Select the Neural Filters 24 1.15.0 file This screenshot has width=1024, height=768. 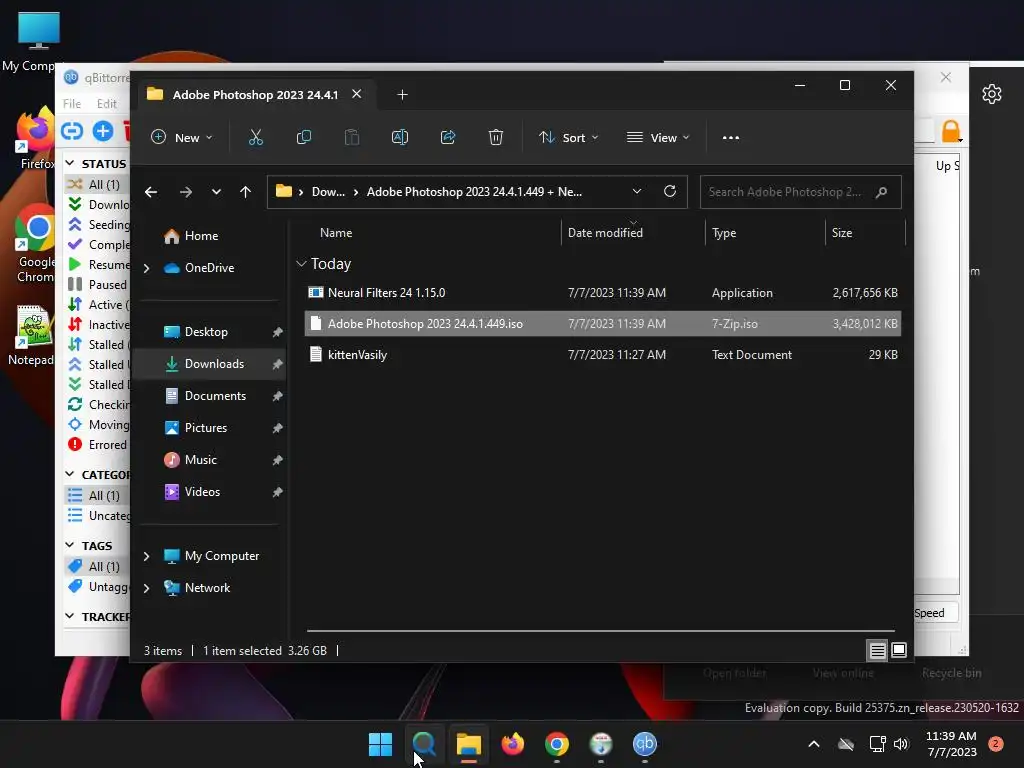coord(603,293)
